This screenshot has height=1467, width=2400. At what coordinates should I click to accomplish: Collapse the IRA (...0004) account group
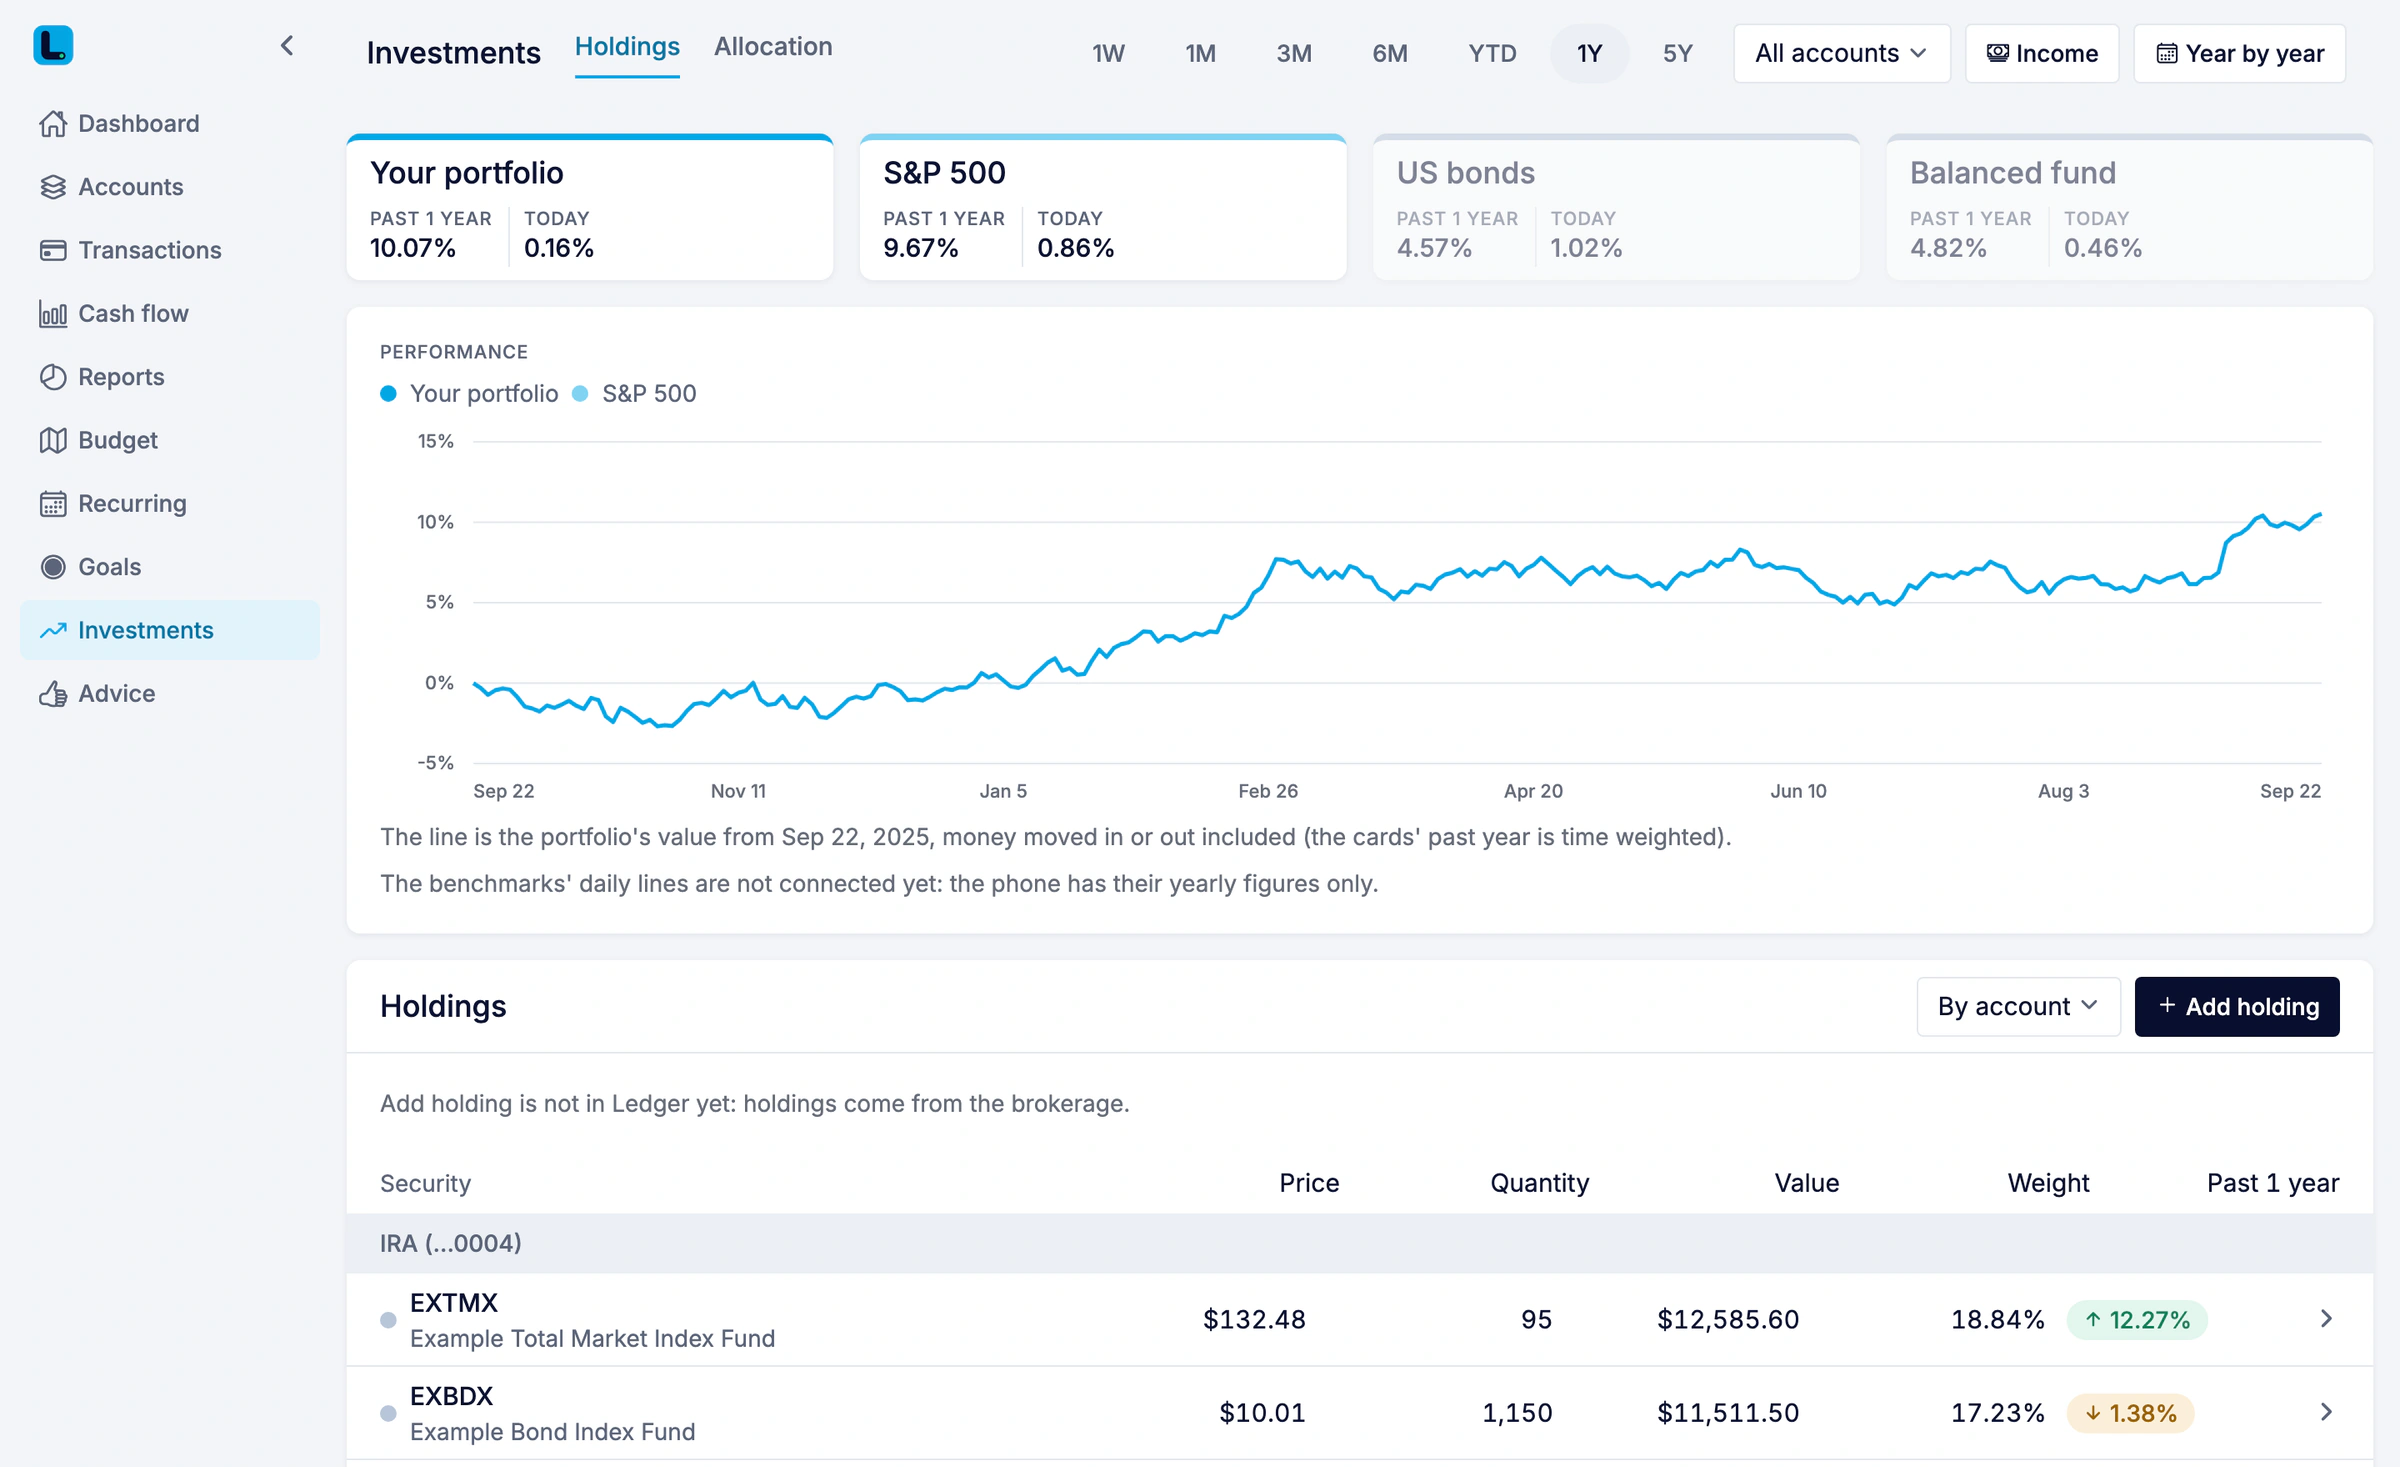pos(1360,1243)
